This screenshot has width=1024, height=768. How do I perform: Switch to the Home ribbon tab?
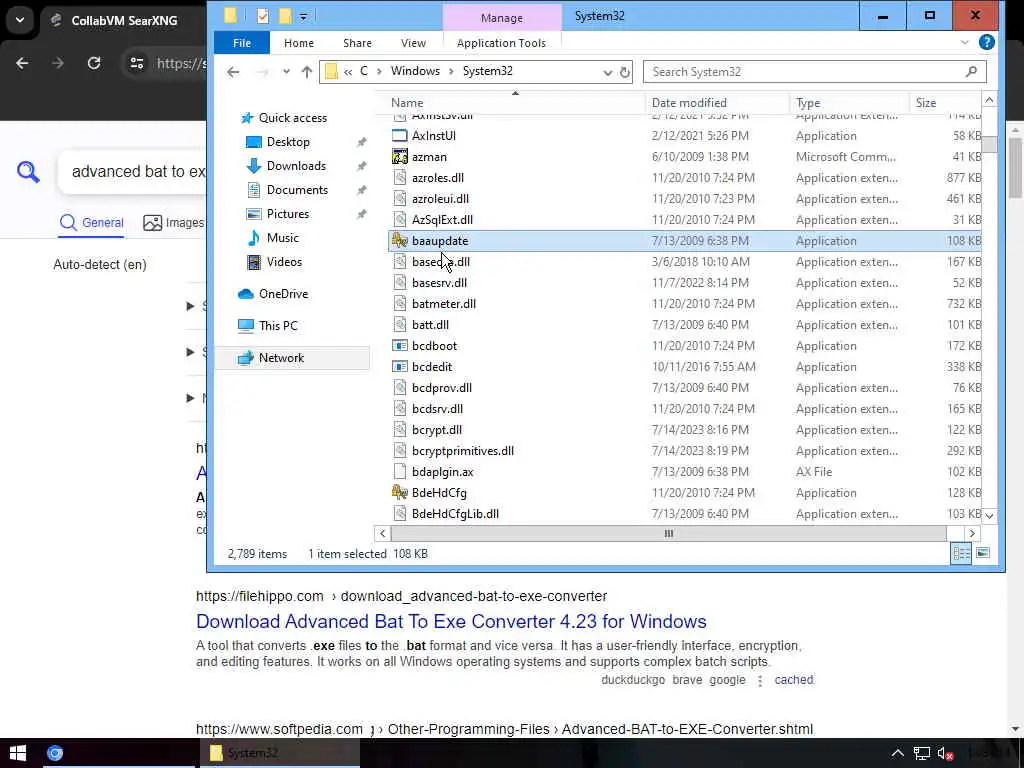[x=298, y=43]
